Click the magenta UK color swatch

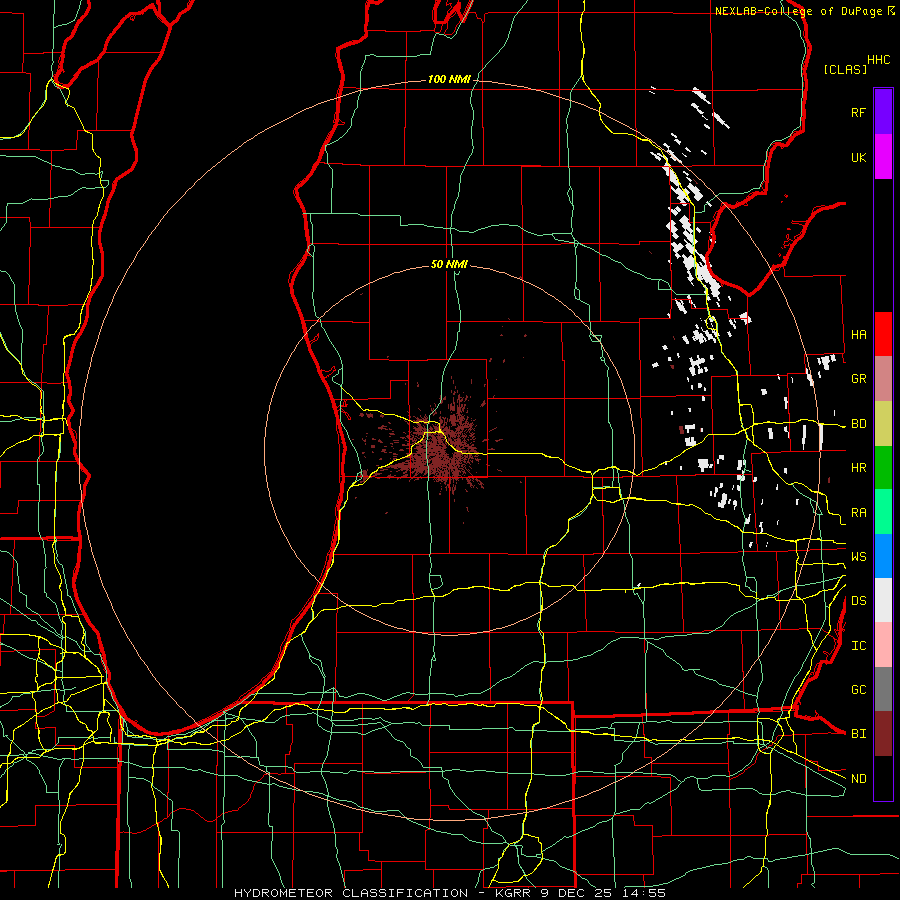pos(883,157)
